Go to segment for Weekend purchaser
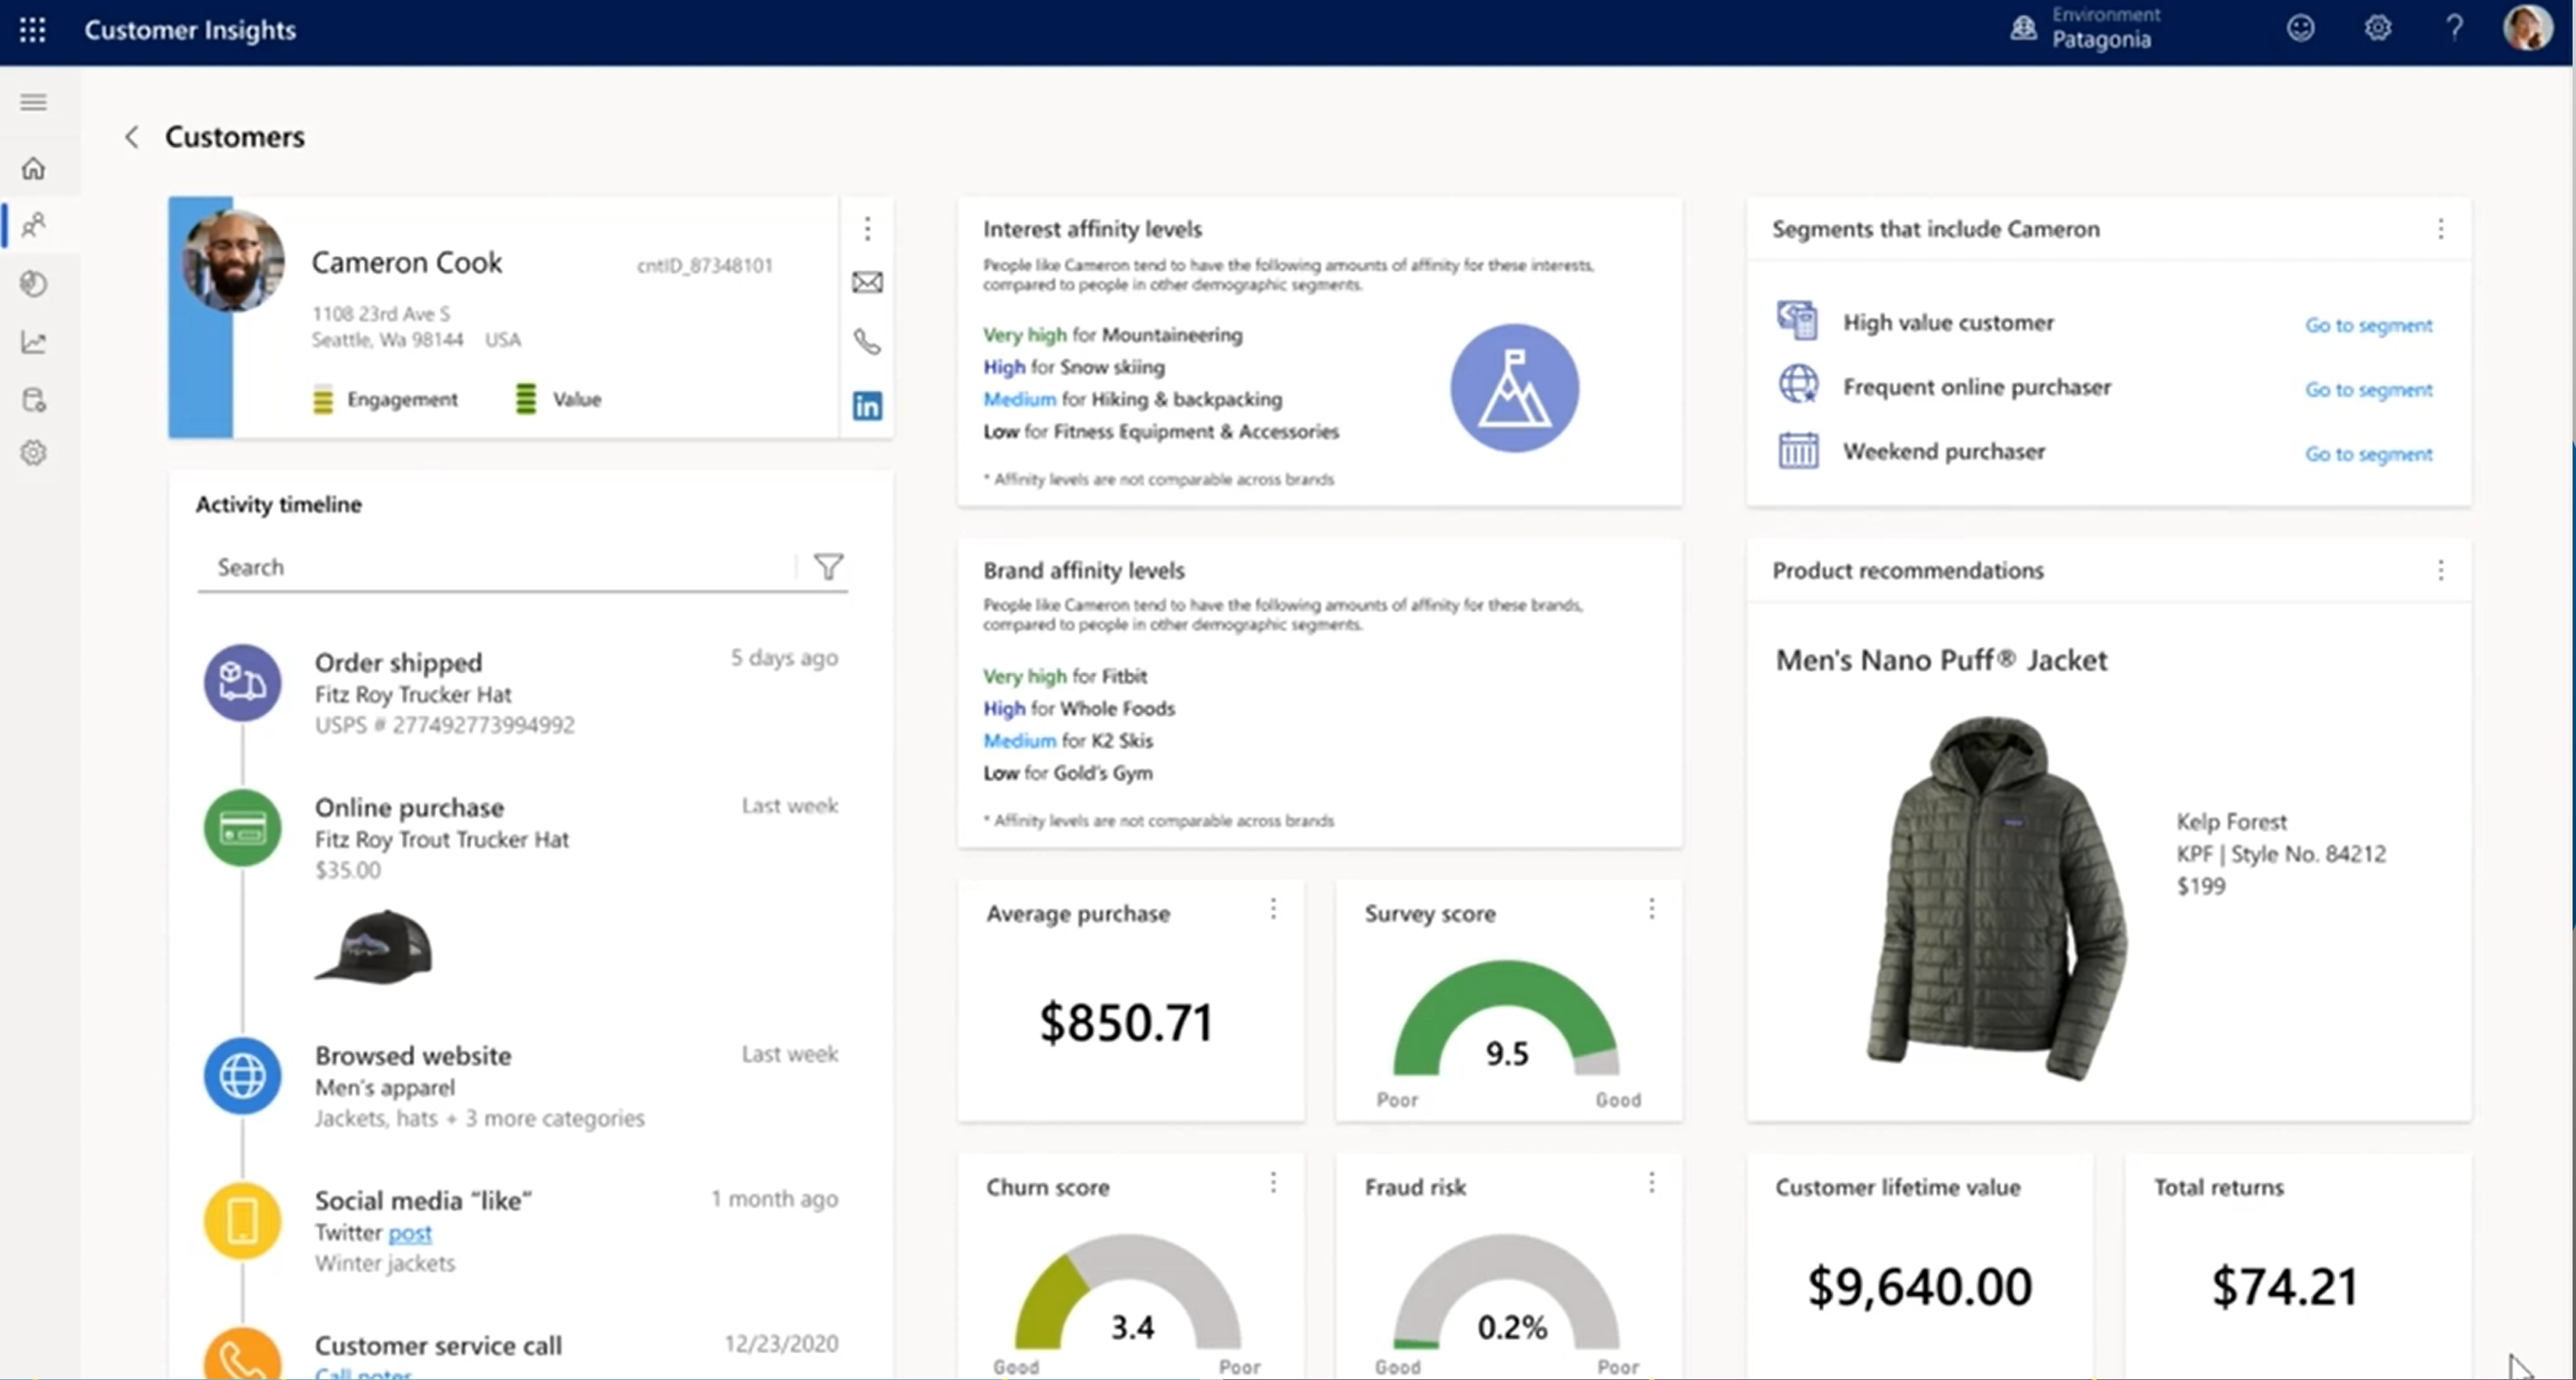 coord(2368,454)
